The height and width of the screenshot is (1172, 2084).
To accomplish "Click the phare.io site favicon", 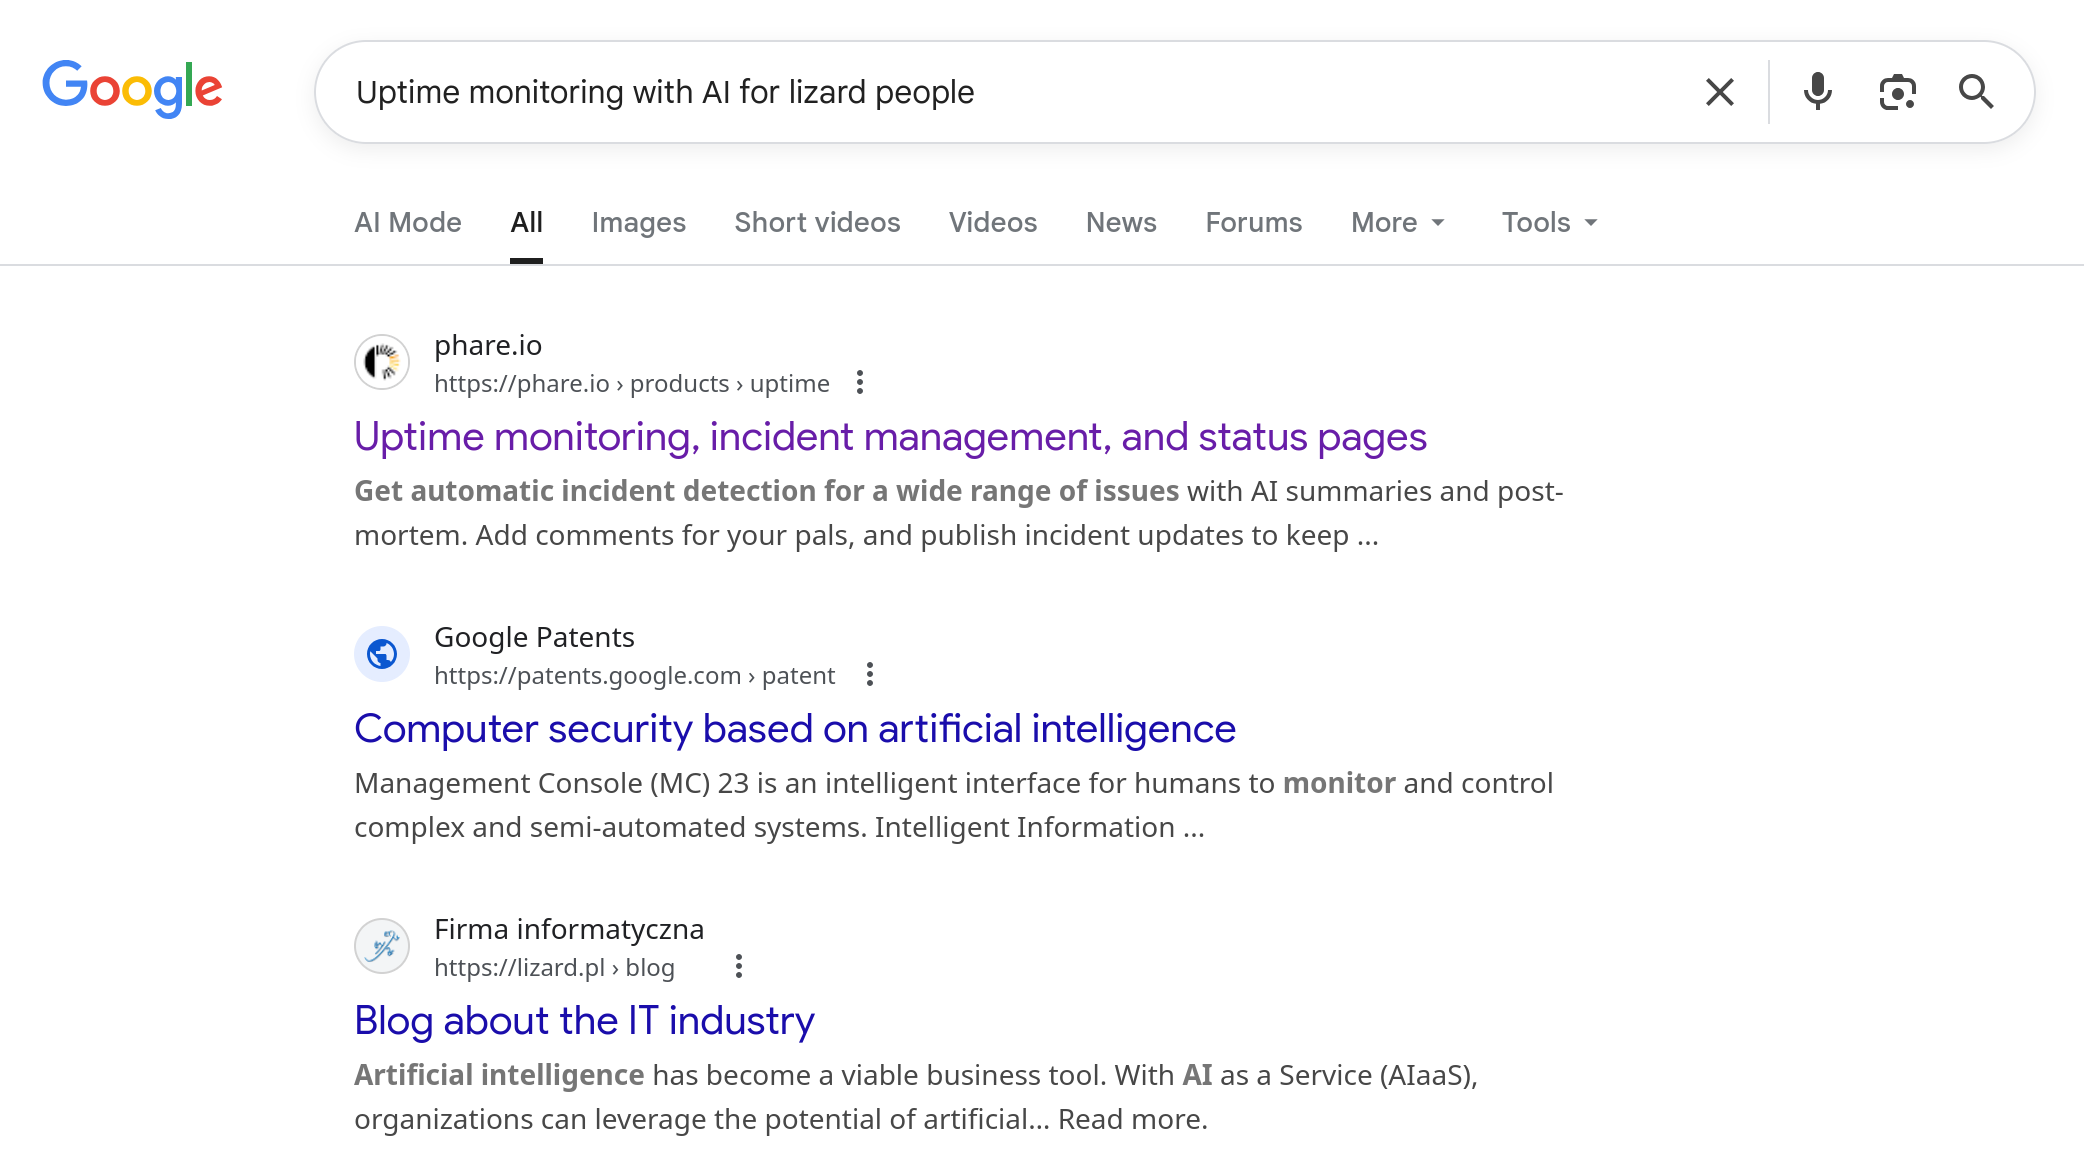I will (x=382, y=362).
